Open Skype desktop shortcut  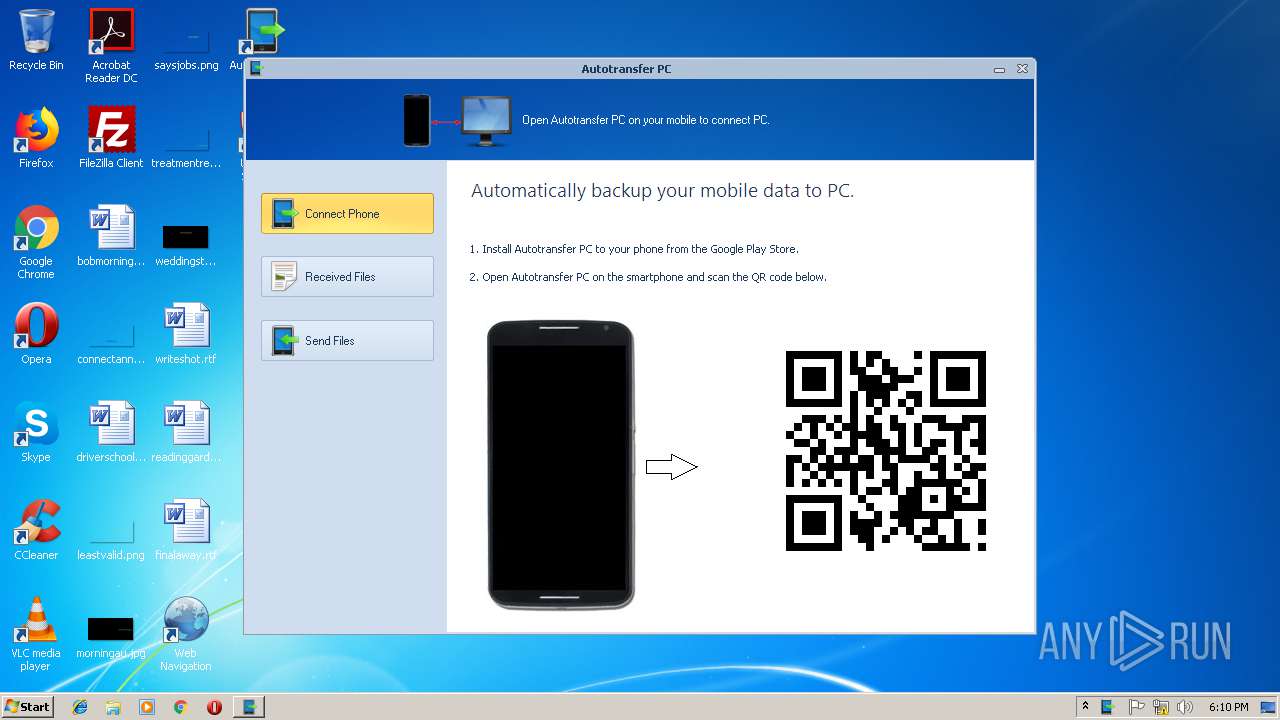coord(36,432)
